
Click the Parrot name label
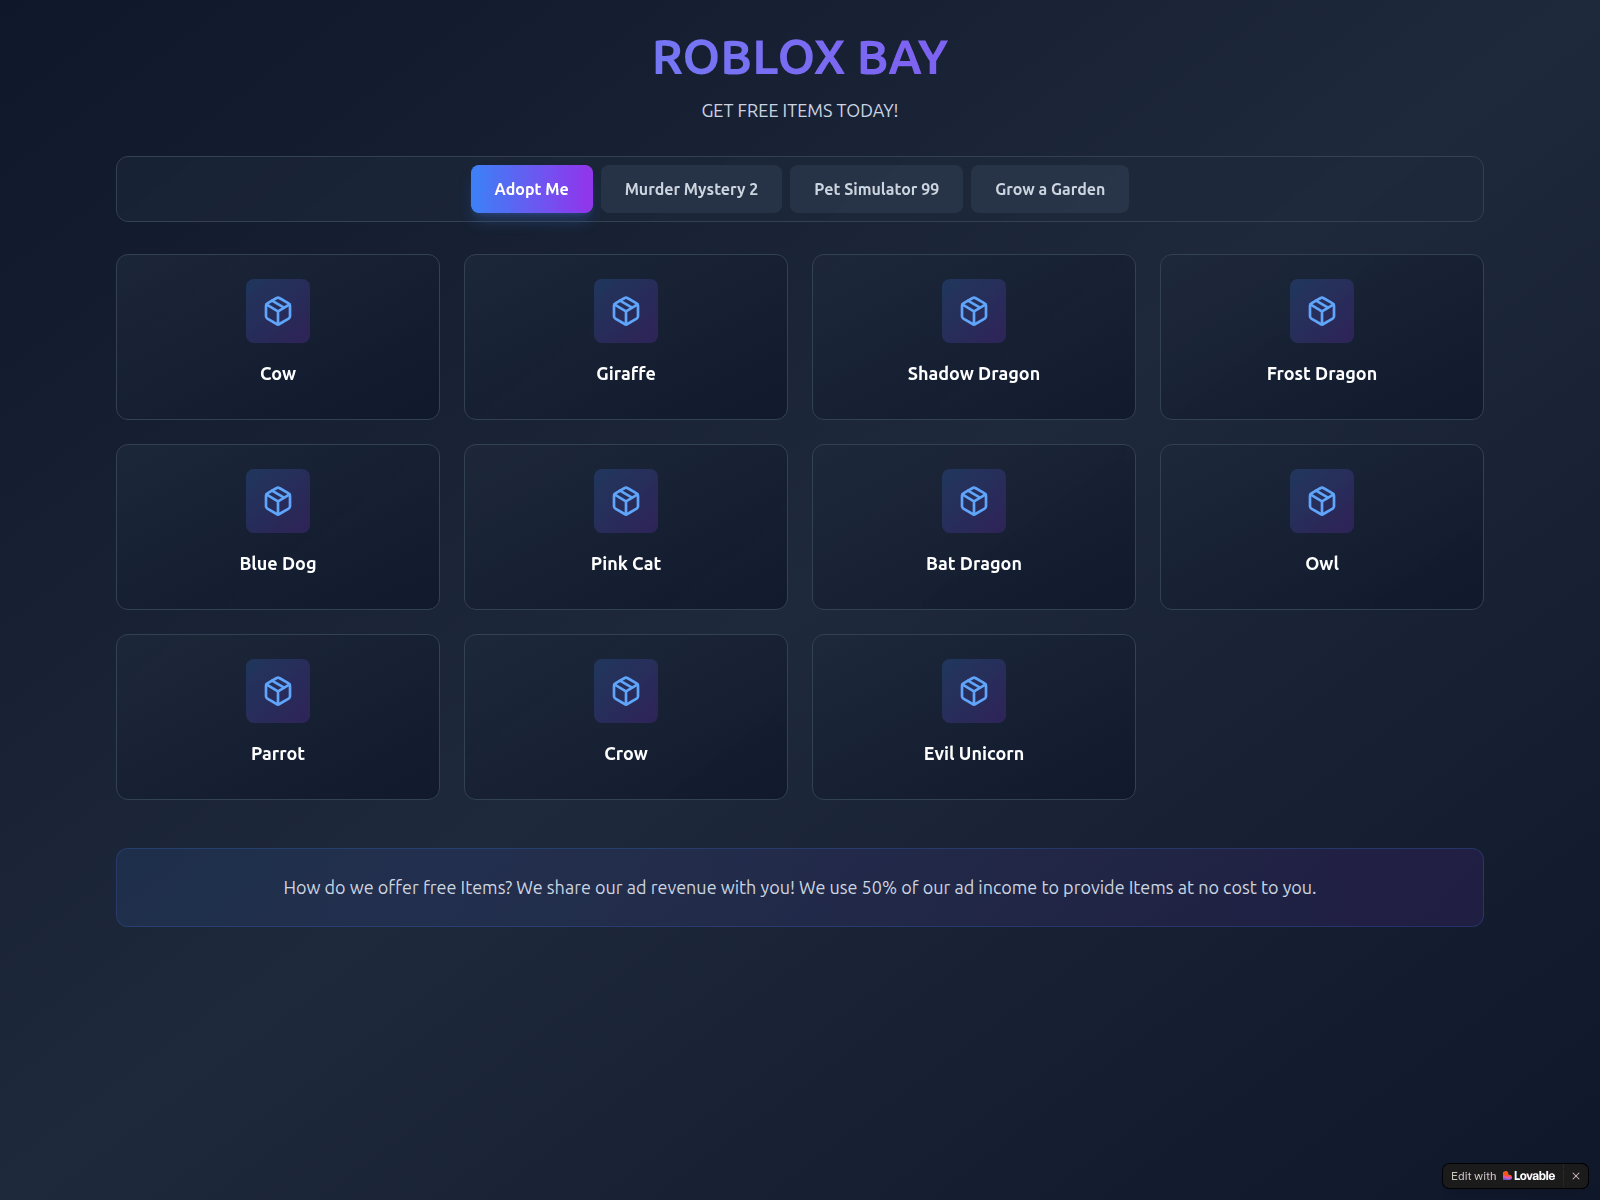(x=278, y=754)
